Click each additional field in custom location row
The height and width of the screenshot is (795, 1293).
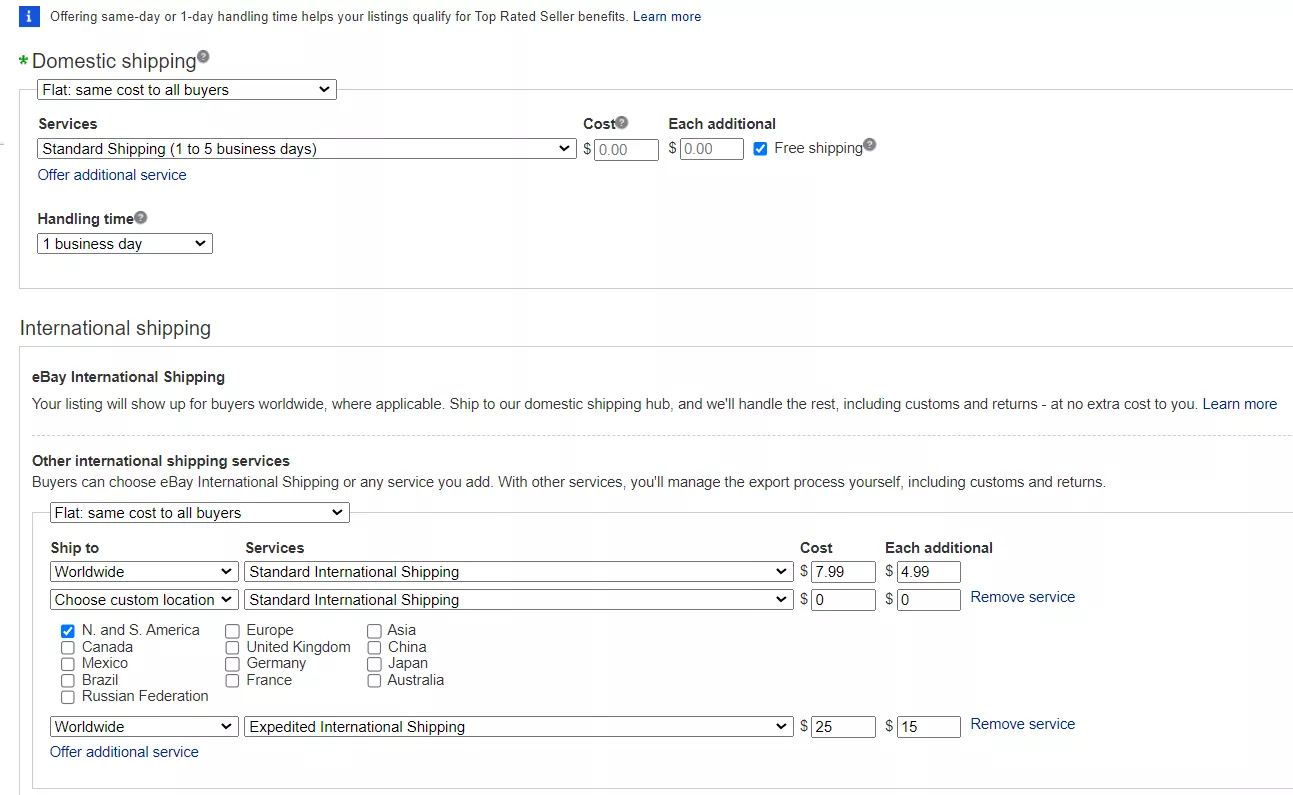(929, 600)
